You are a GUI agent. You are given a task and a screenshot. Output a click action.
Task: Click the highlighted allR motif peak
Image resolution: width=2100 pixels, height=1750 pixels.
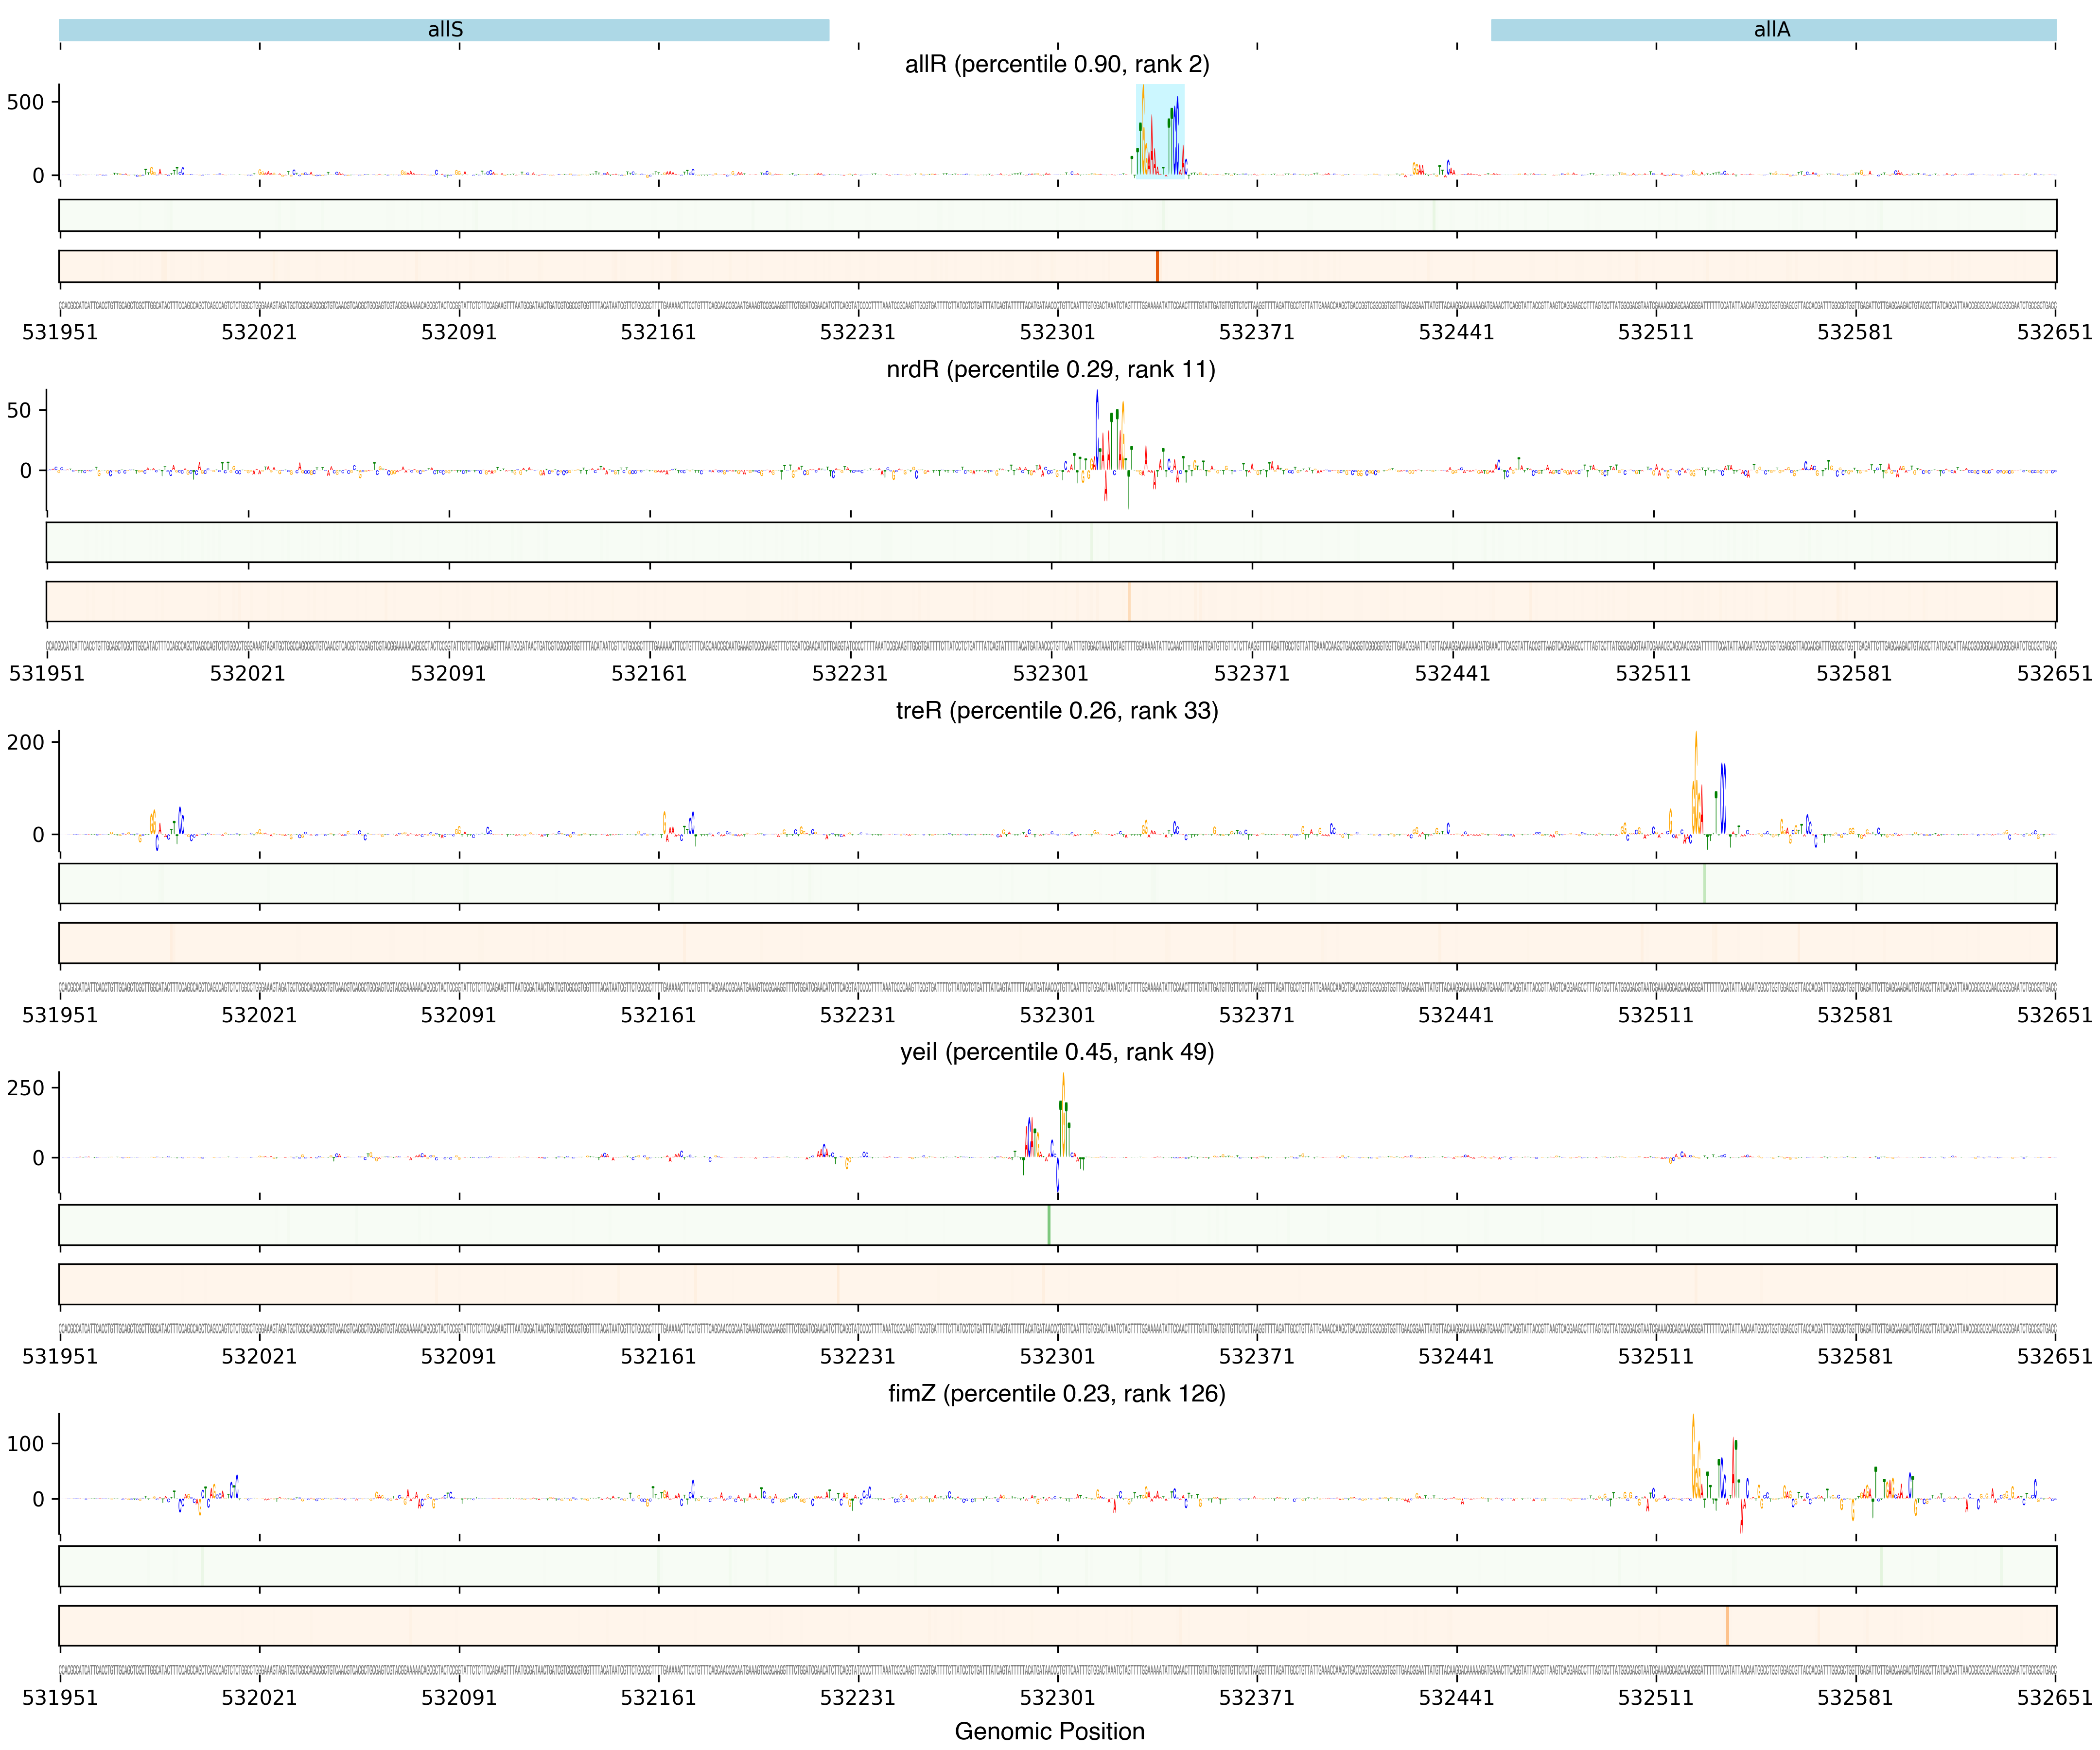pyautogui.click(x=1159, y=131)
